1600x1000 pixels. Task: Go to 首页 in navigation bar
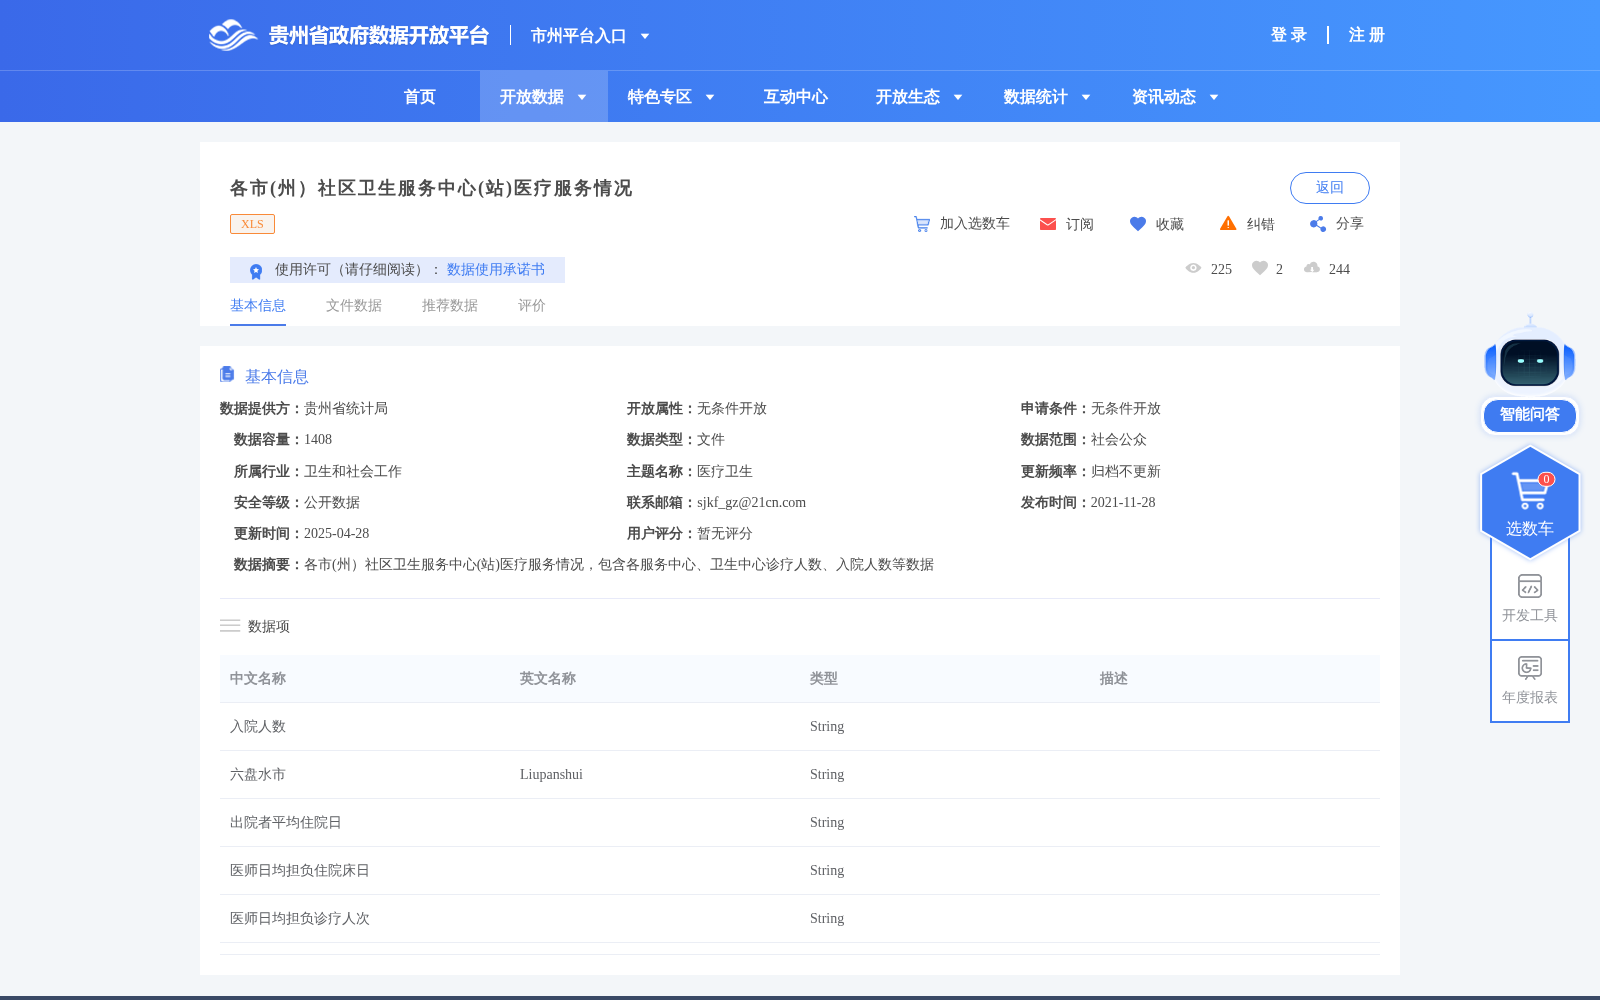[420, 97]
